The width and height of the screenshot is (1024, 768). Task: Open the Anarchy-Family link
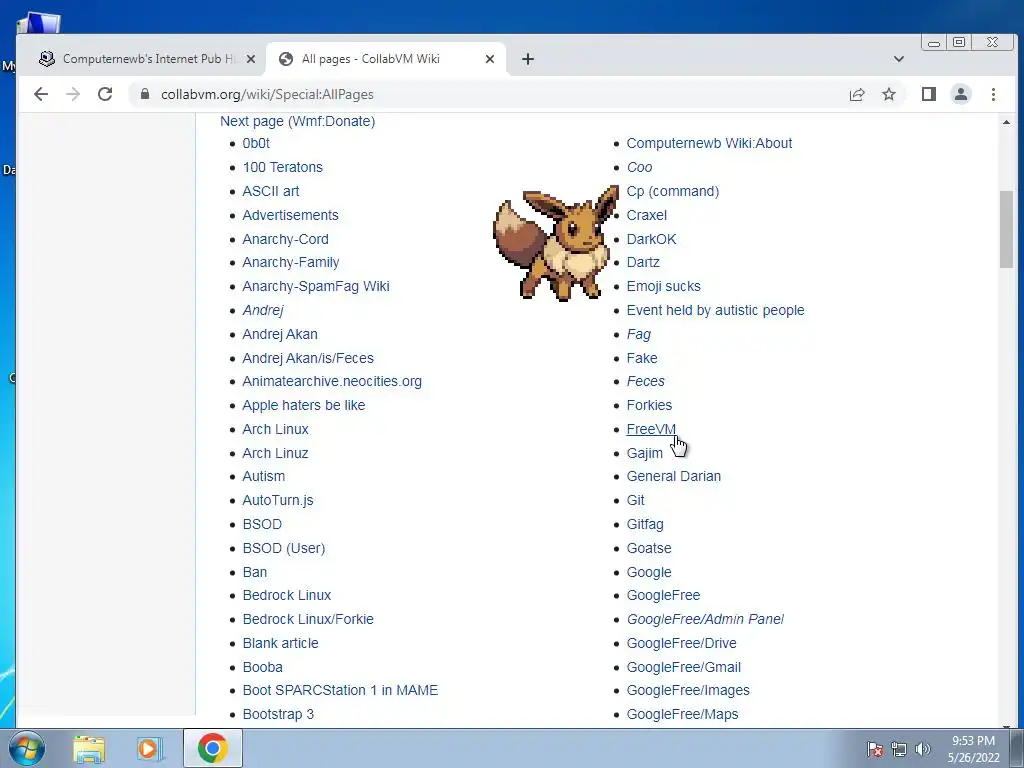[291, 262]
